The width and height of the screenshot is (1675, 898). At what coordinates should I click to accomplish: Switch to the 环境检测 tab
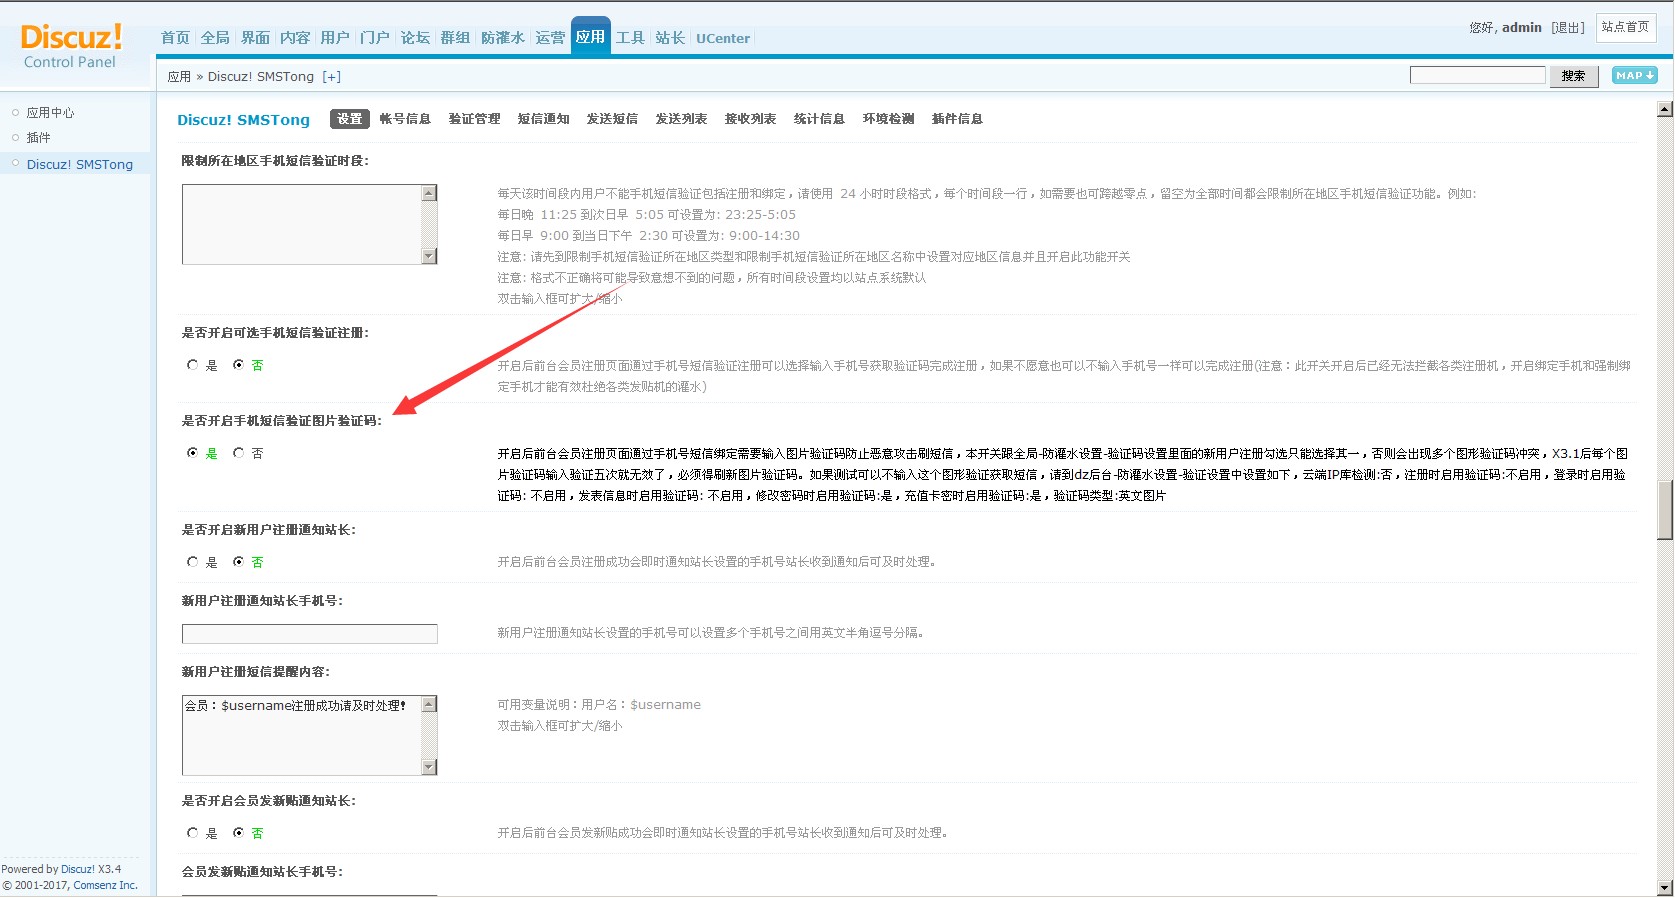[x=888, y=119]
